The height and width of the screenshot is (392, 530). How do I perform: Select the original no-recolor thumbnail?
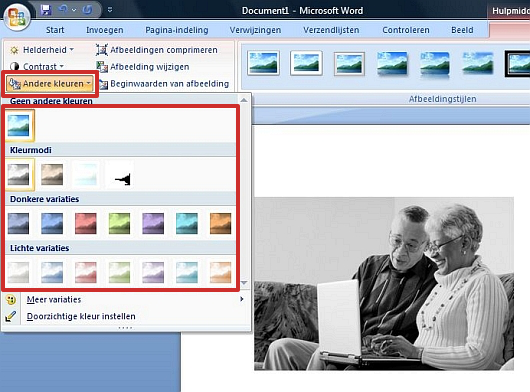point(19,125)
